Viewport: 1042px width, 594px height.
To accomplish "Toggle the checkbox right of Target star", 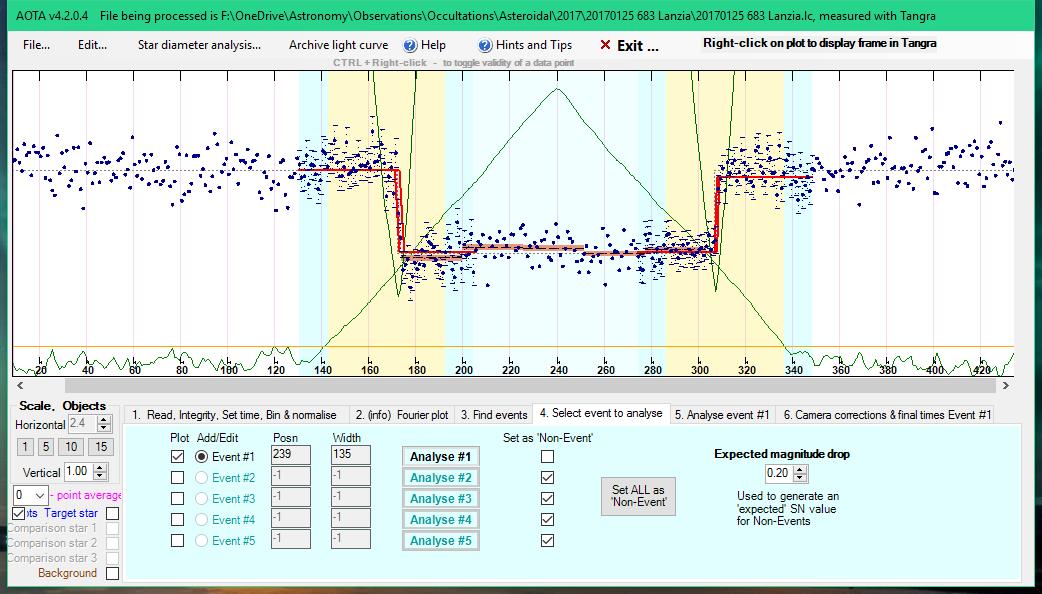I will click(113, 513).
